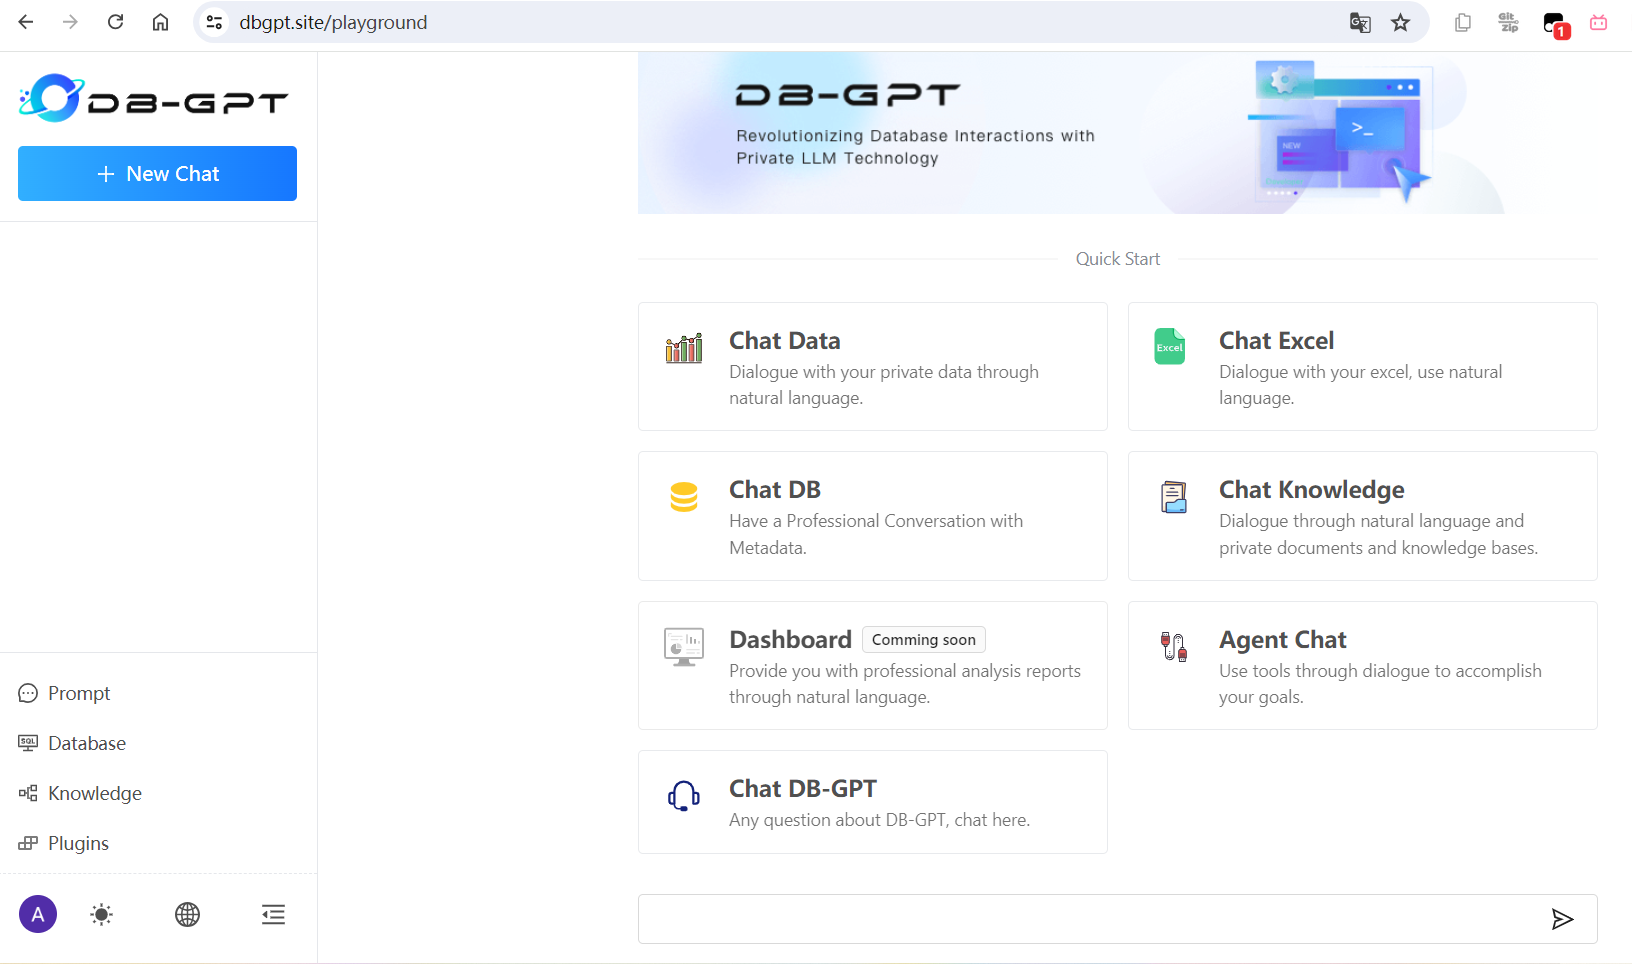View site information icon in address bar
The image size is (1632, 964).
coord(214,22)
